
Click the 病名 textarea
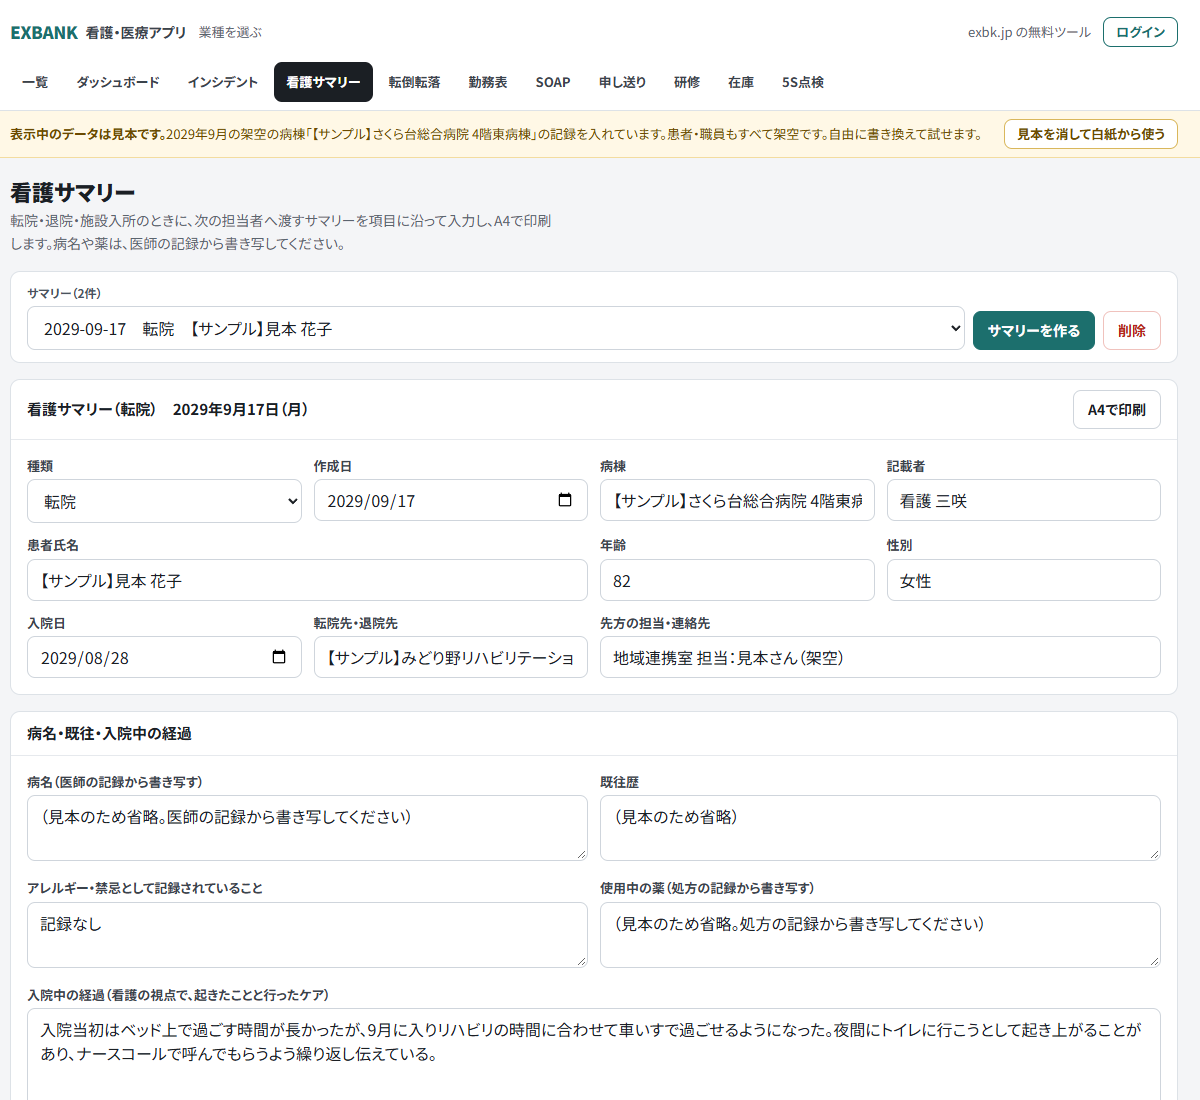pos(307,828)
